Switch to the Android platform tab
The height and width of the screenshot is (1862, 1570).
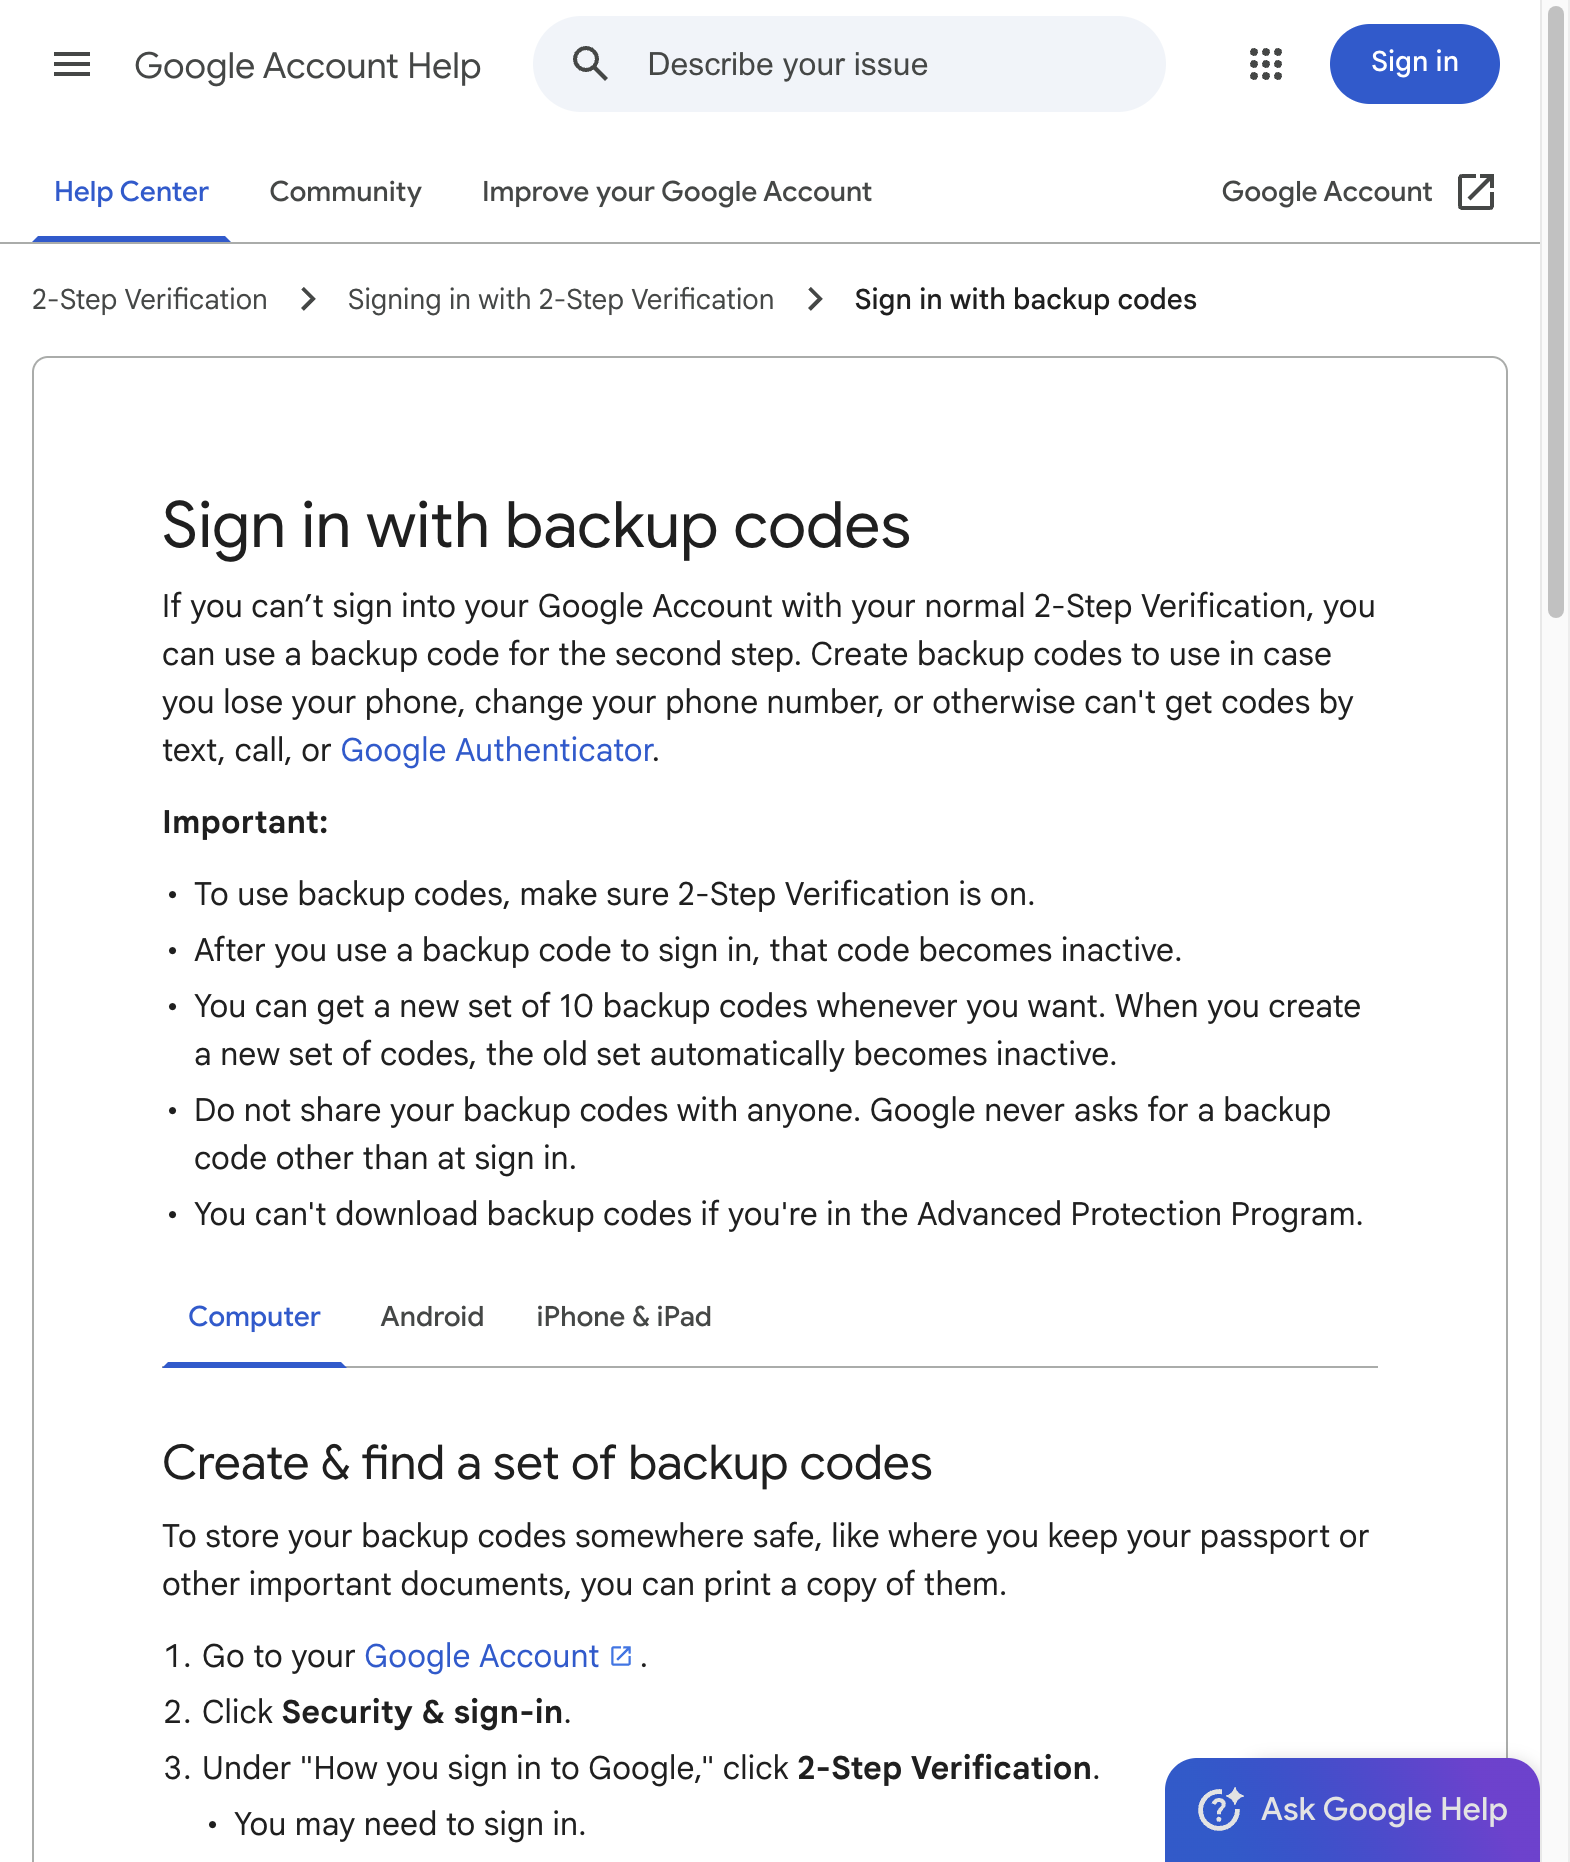tap(432, 1317)
